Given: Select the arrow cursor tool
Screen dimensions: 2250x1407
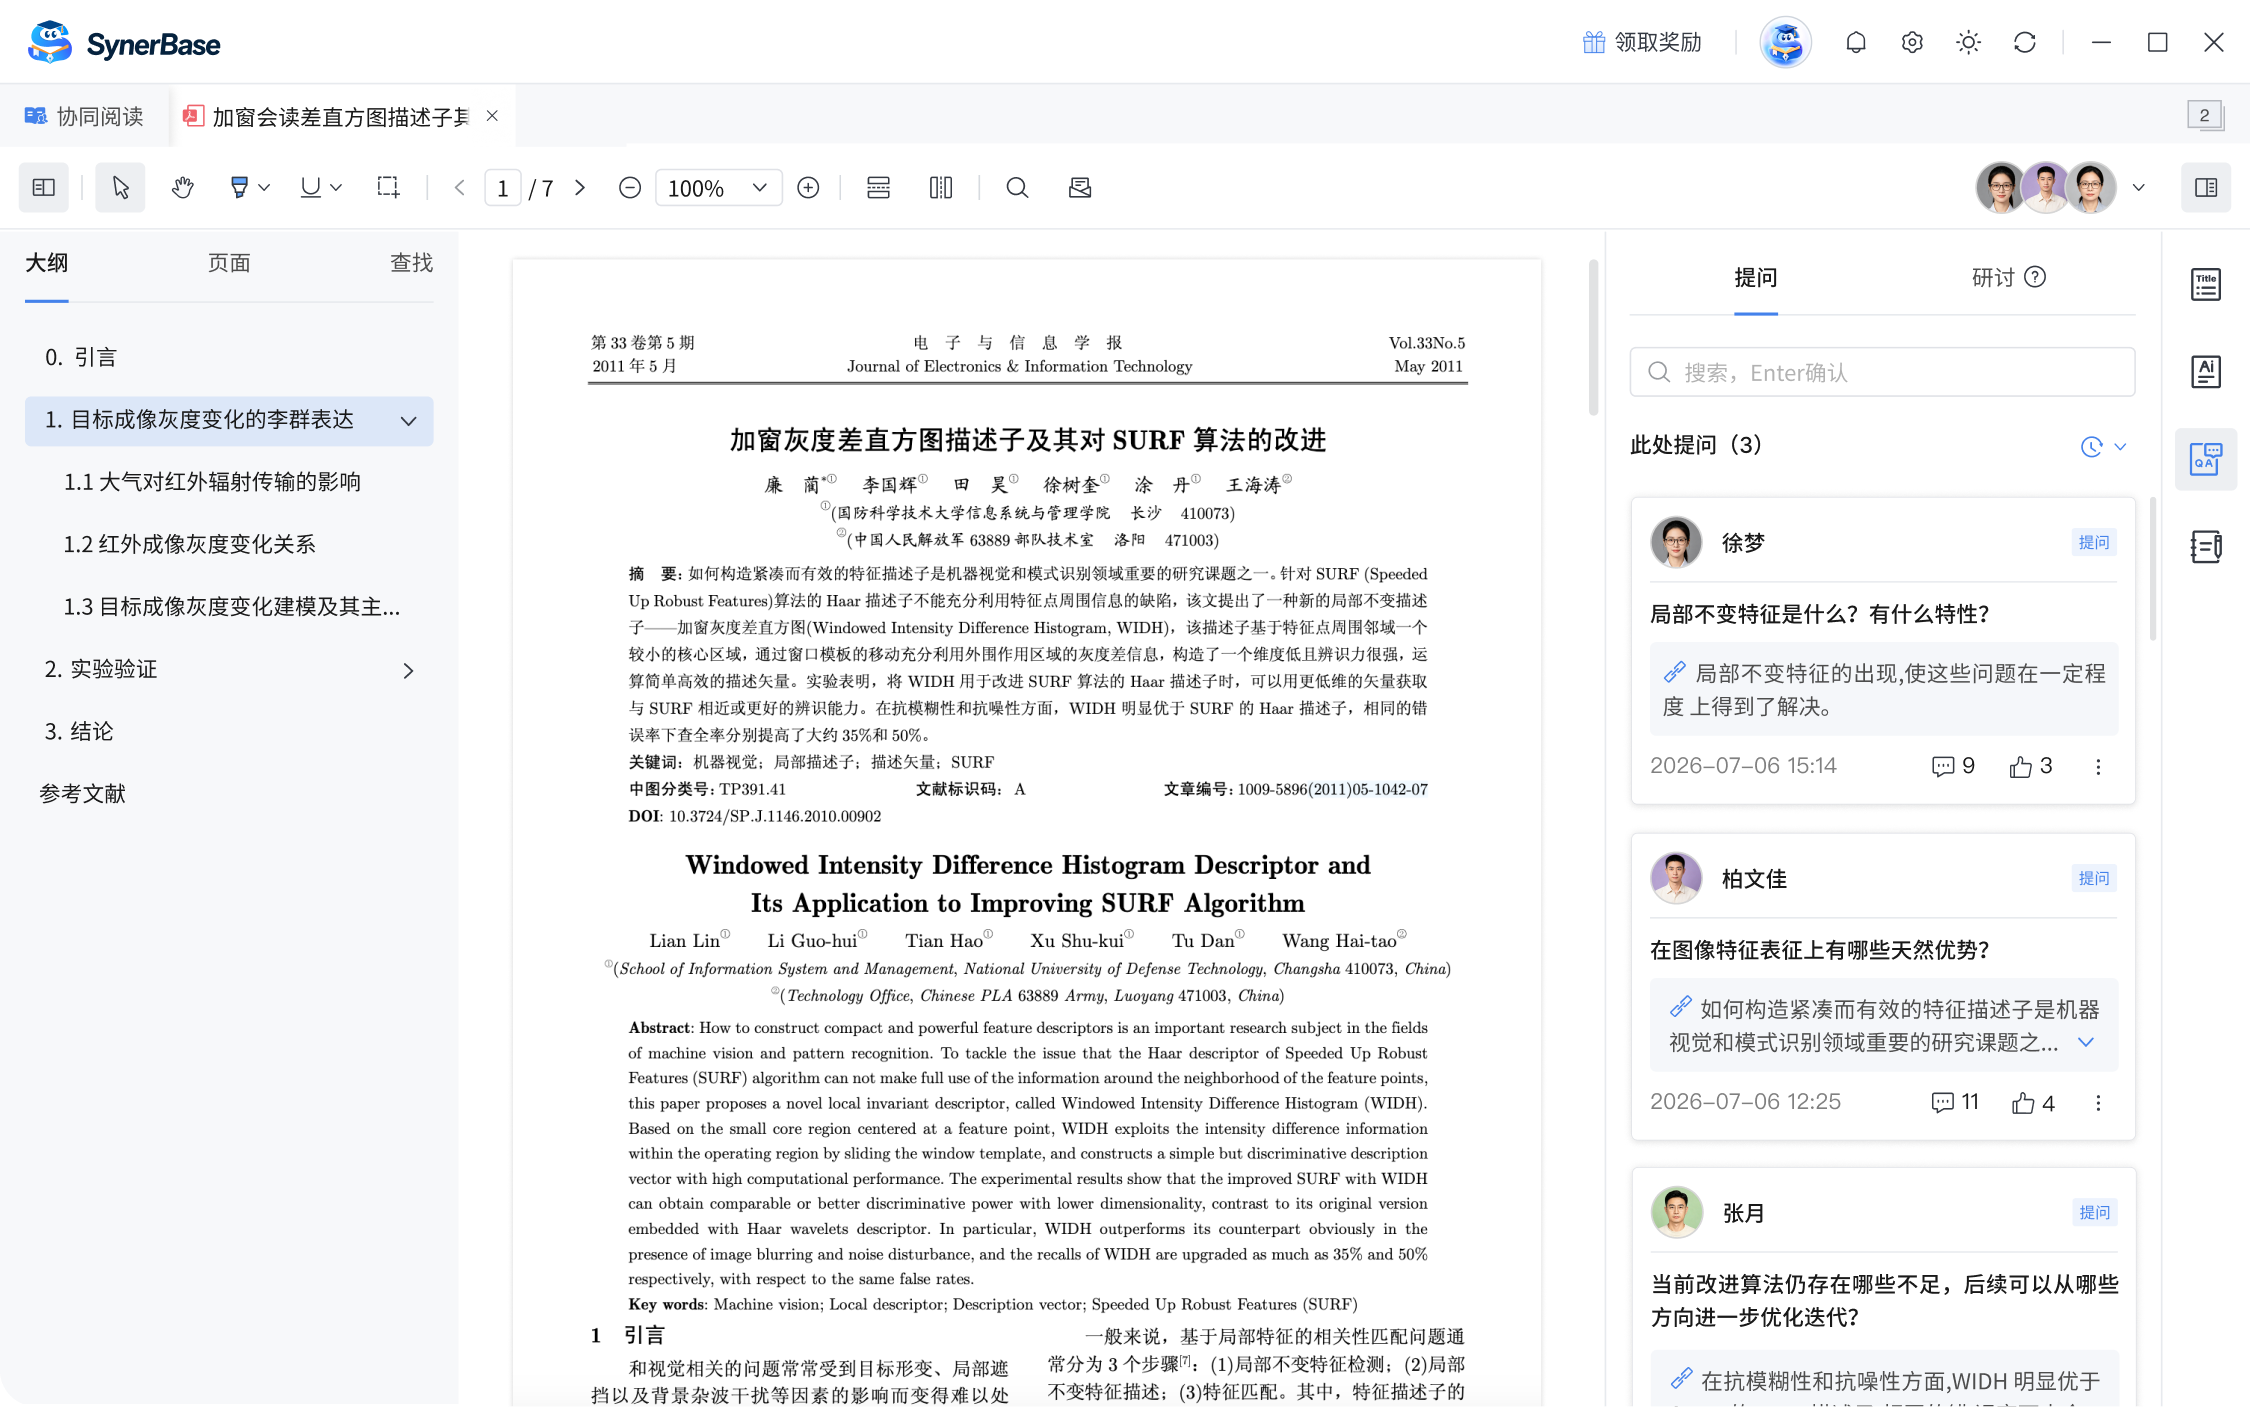Looking at the screenshot, I should point(120,188).
